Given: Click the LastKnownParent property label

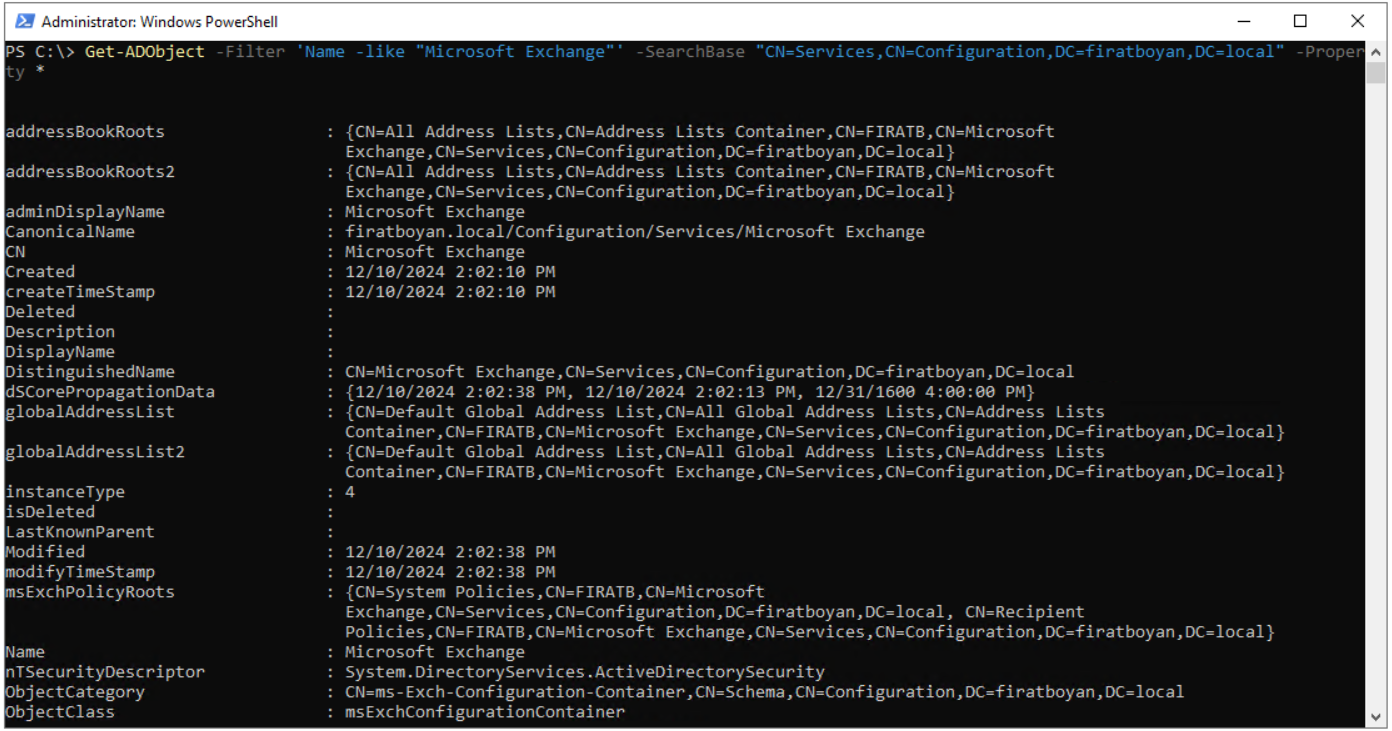Looking at the screenshot, I should coord(80,532).
